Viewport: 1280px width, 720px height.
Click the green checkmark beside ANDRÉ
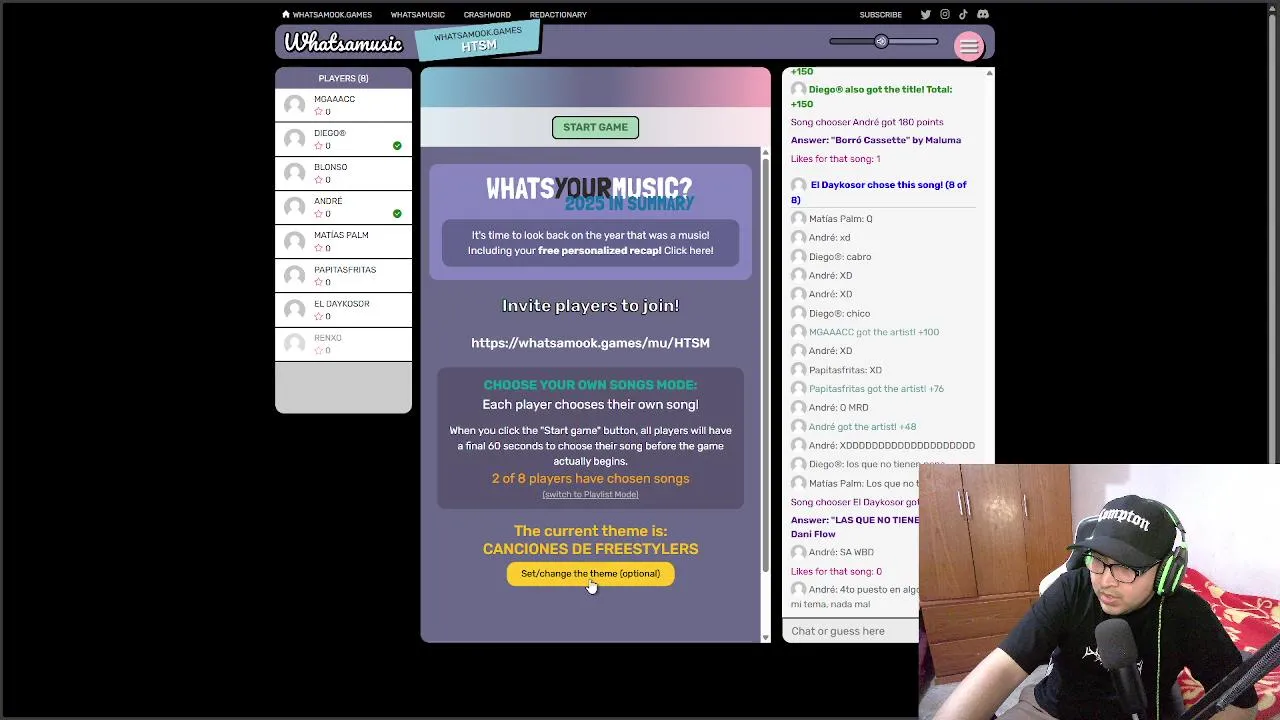pos(397,214)
